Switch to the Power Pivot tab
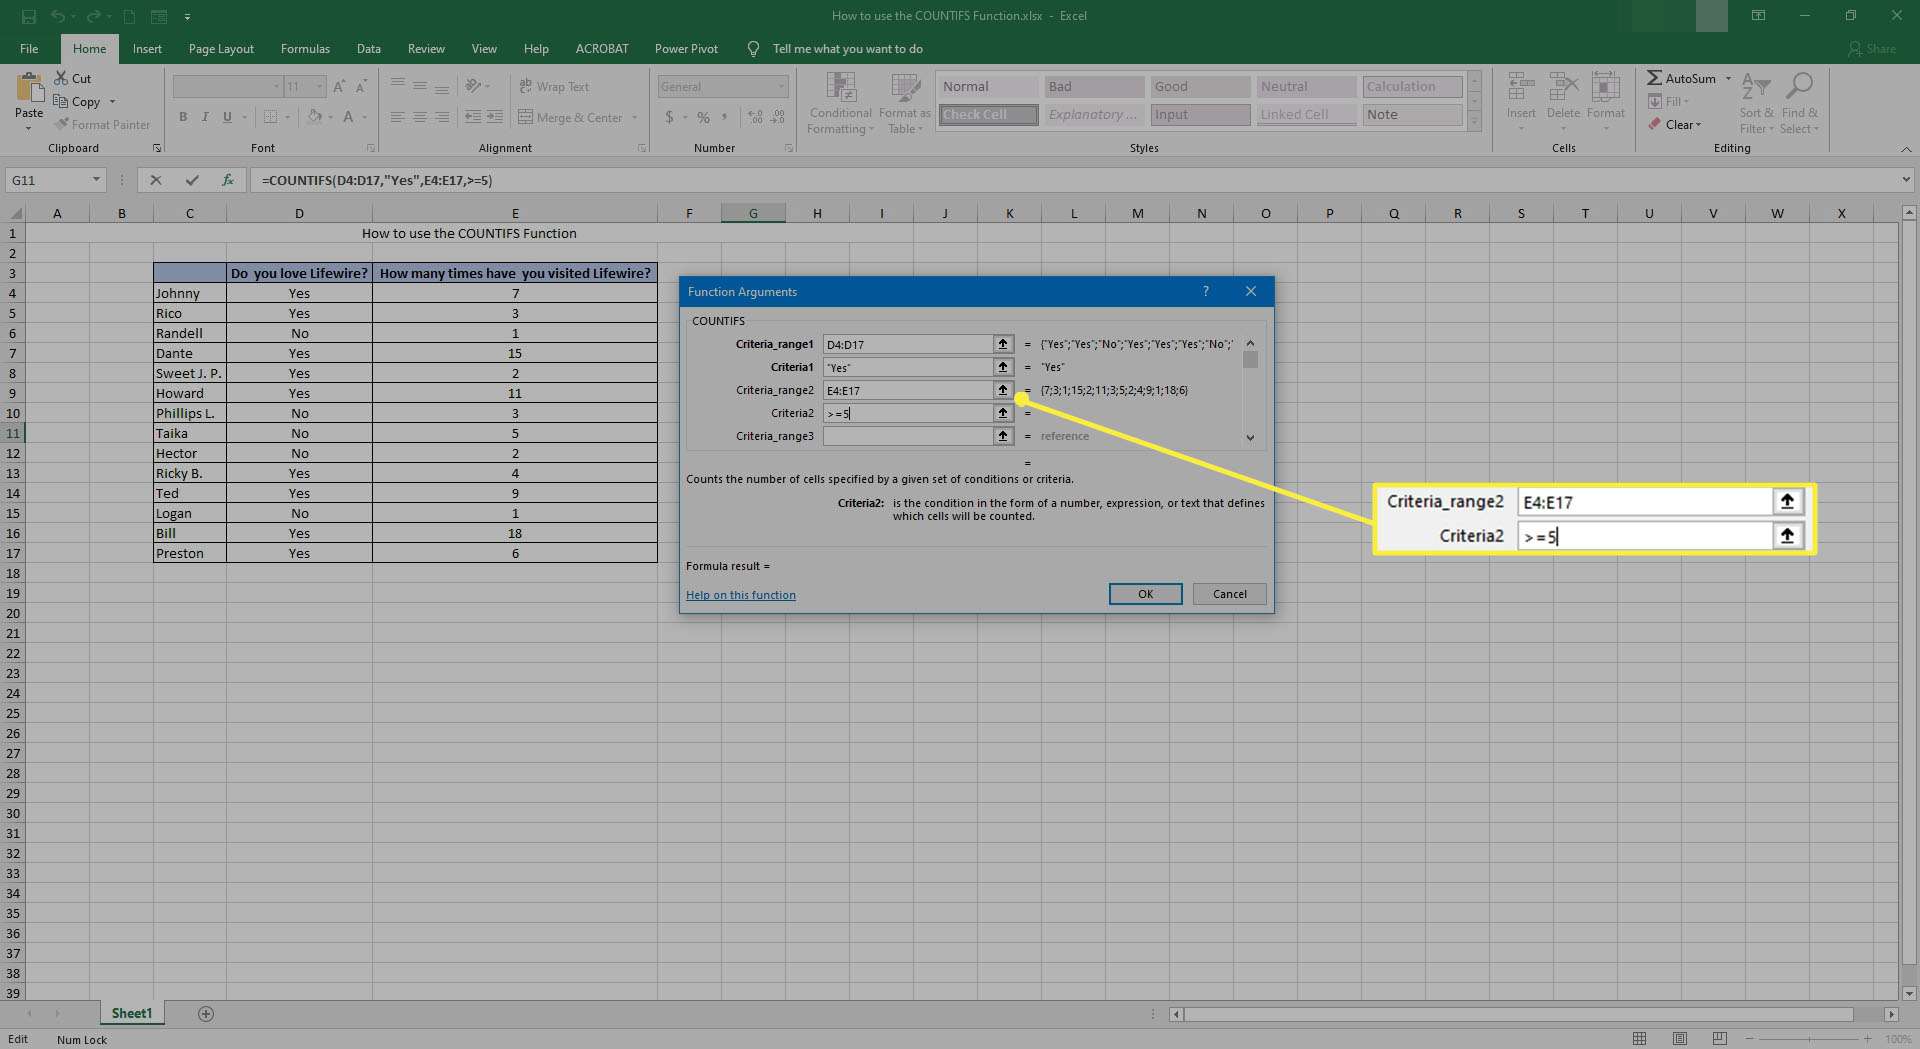This screenshot has width=1920, height=1049. click(686, 48)
